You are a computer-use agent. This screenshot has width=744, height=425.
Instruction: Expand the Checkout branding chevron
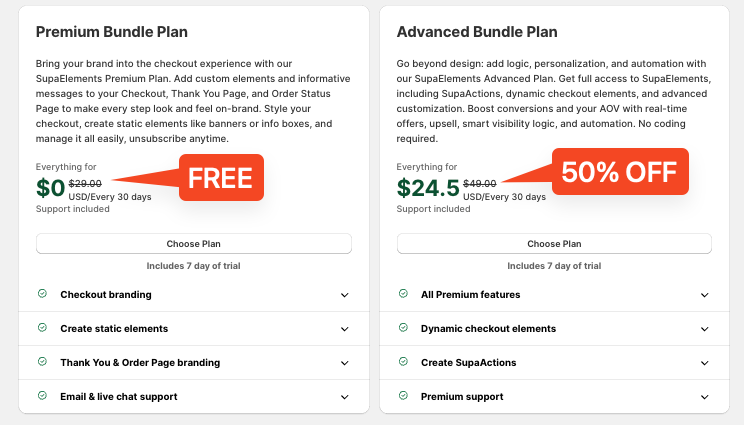pyautogui.click(x=344, y=295)
